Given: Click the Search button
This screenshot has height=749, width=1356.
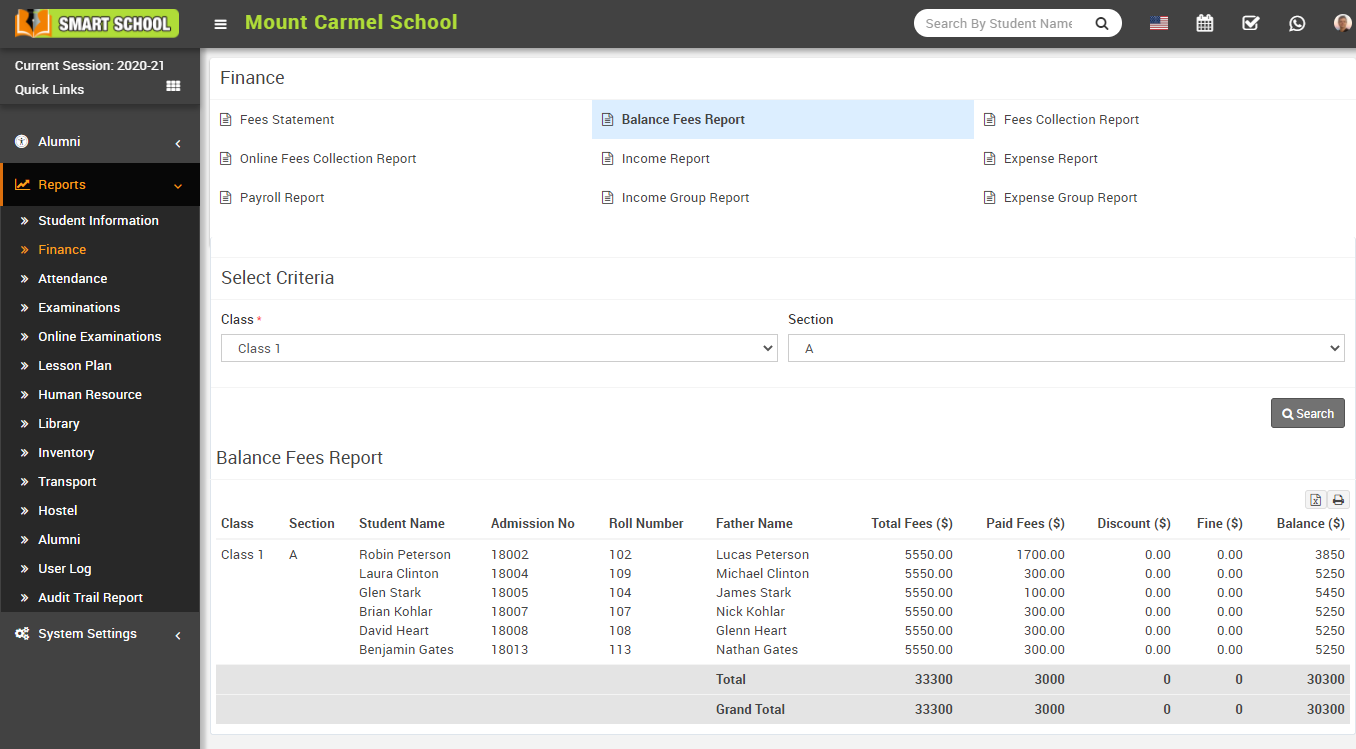Looking at the screenshot, I should point(1307,412).
